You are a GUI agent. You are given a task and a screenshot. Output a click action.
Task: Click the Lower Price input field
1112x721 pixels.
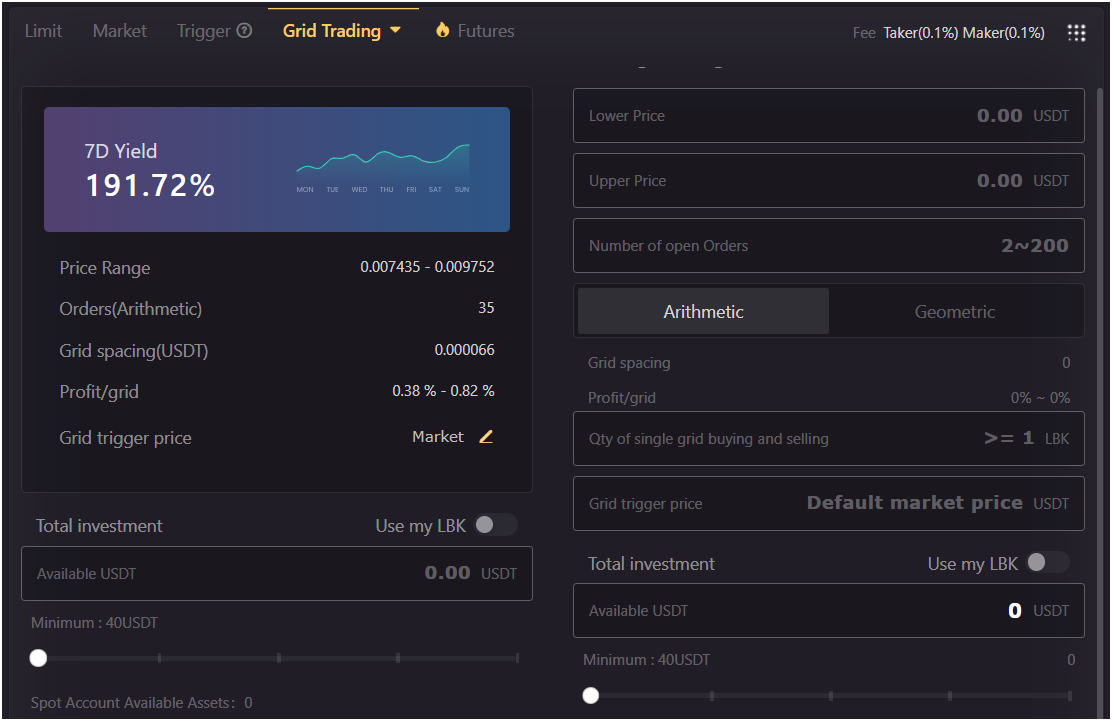click(828, 115)
